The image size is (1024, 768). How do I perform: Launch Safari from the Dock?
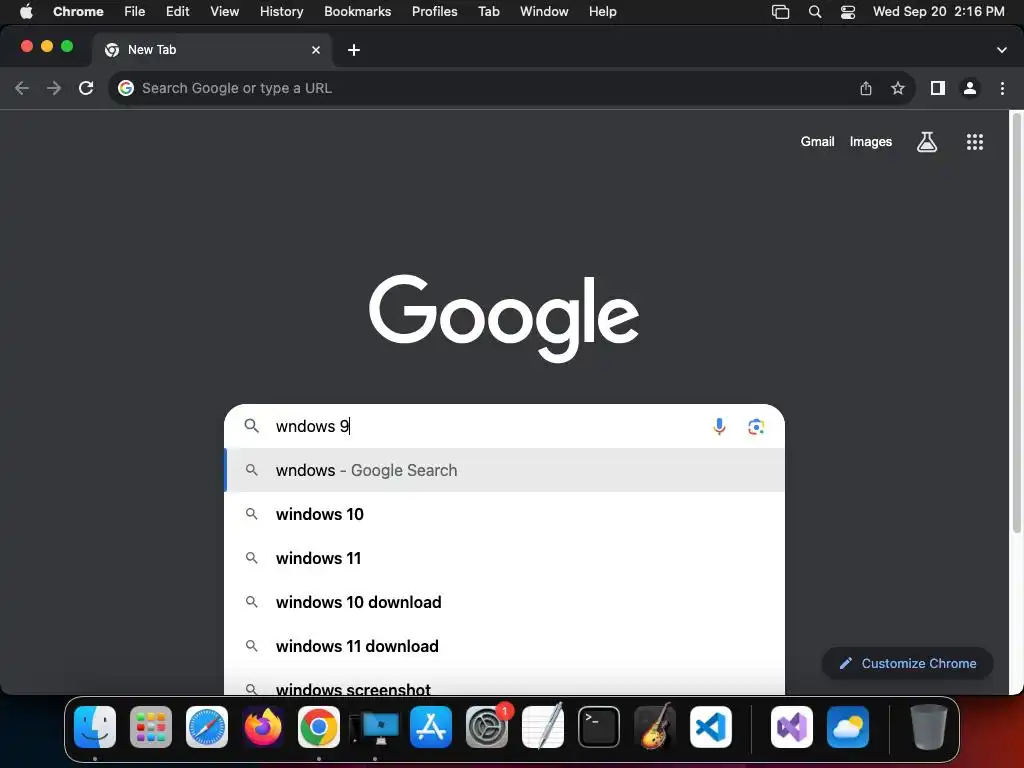coord(207,727)
